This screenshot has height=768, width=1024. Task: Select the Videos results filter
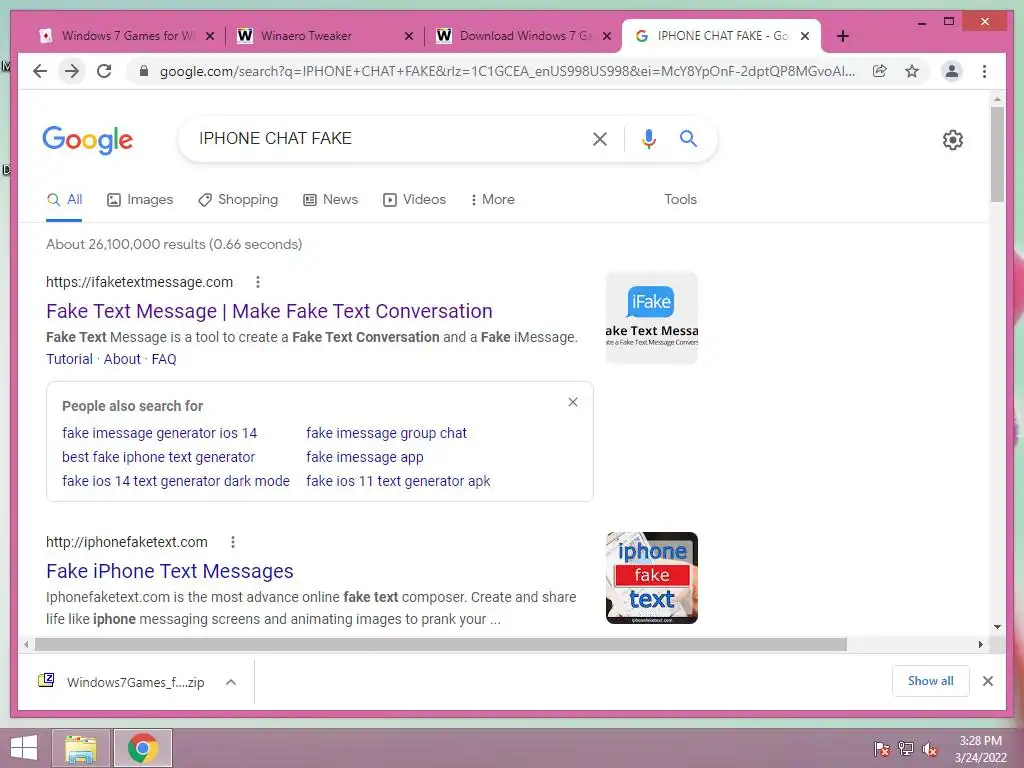414,199
